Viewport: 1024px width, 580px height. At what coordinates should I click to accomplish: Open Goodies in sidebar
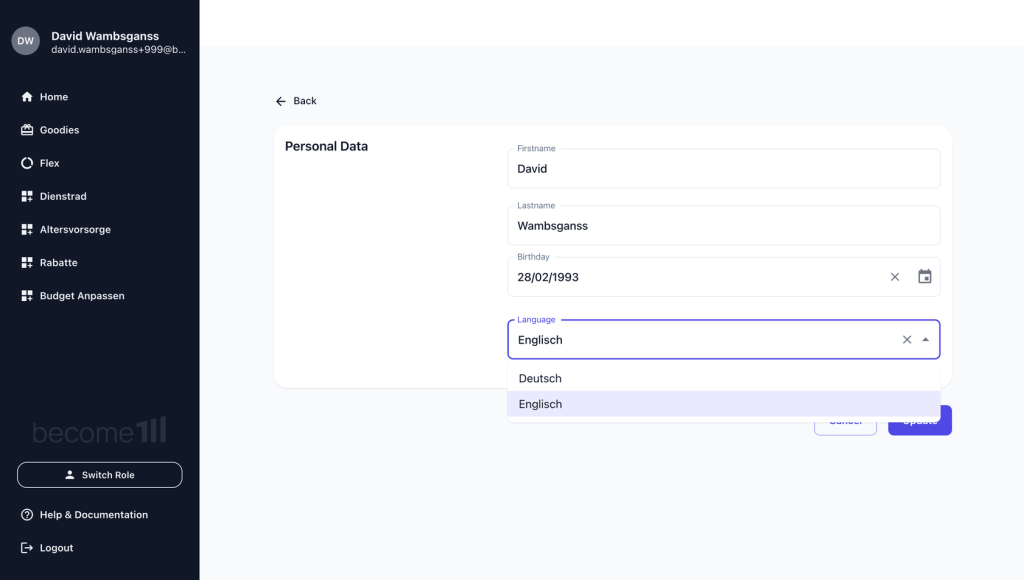[59, 130]
